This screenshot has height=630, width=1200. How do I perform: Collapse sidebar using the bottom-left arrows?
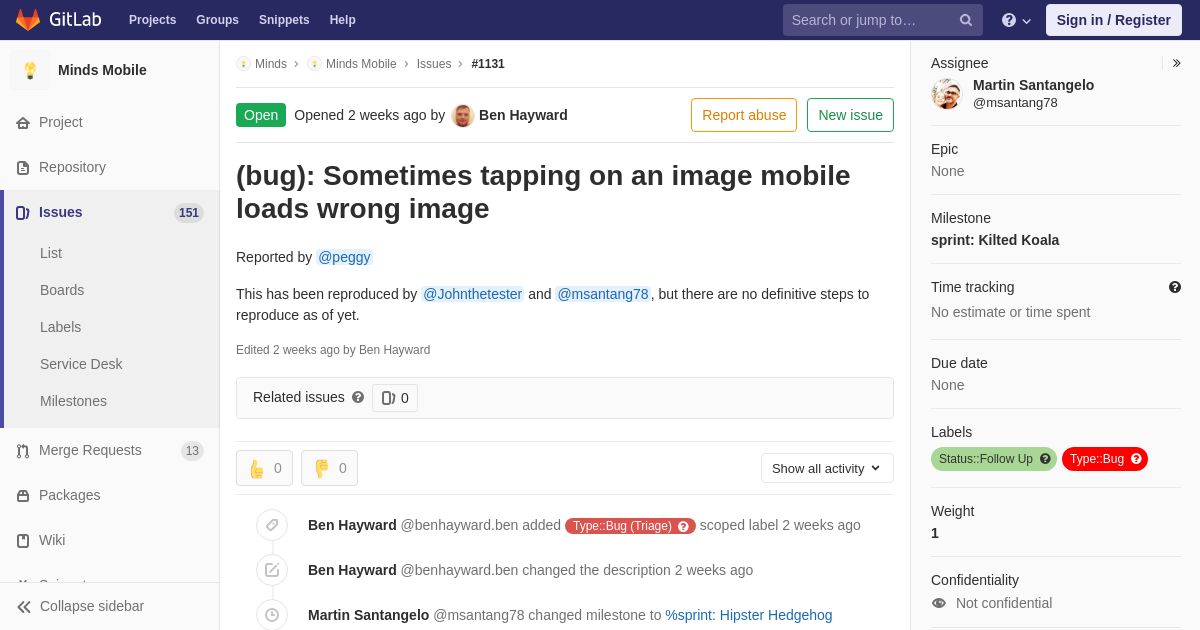click(80, 606)
